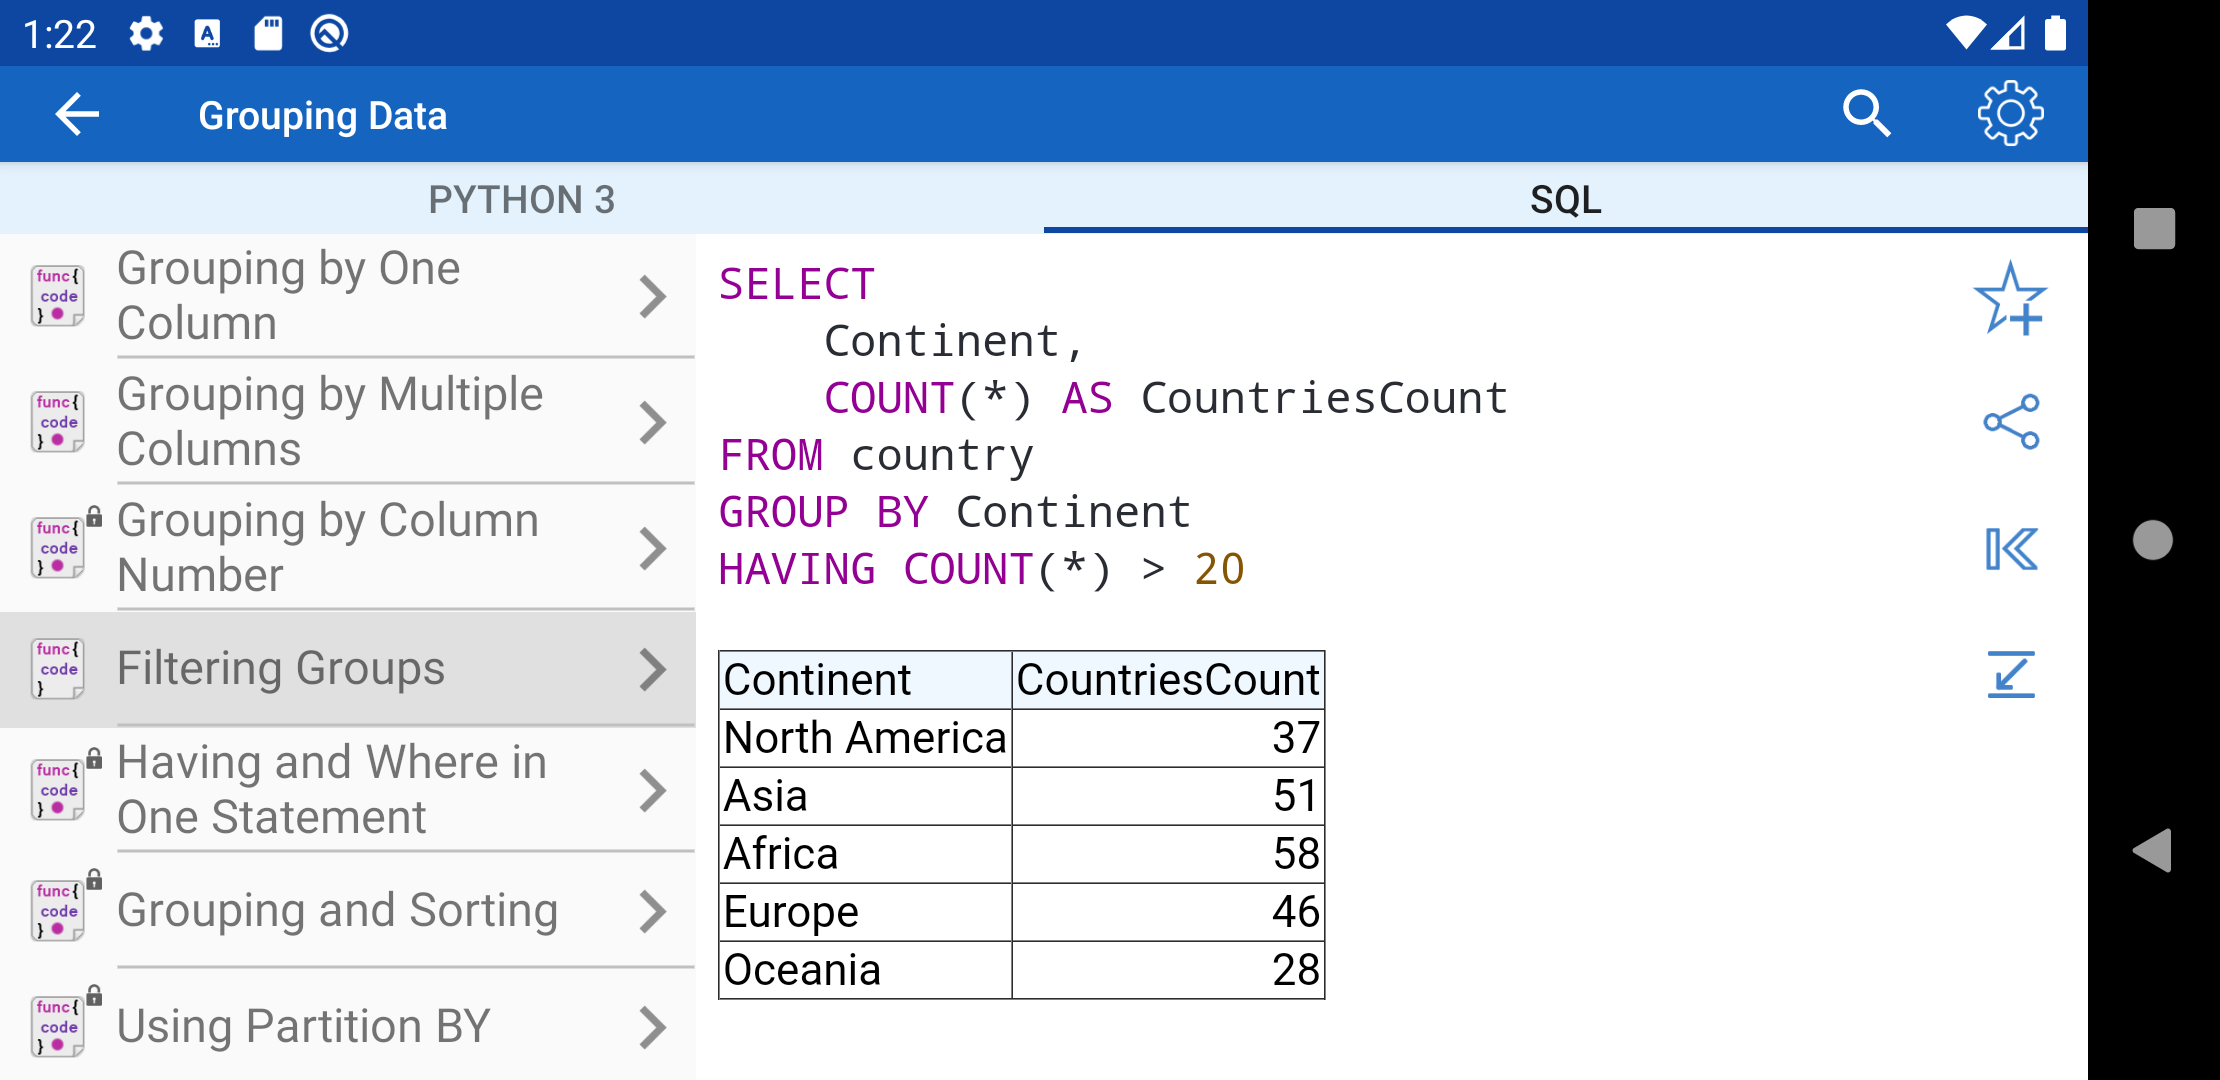Click count value 28

(x=1168, y=970)
